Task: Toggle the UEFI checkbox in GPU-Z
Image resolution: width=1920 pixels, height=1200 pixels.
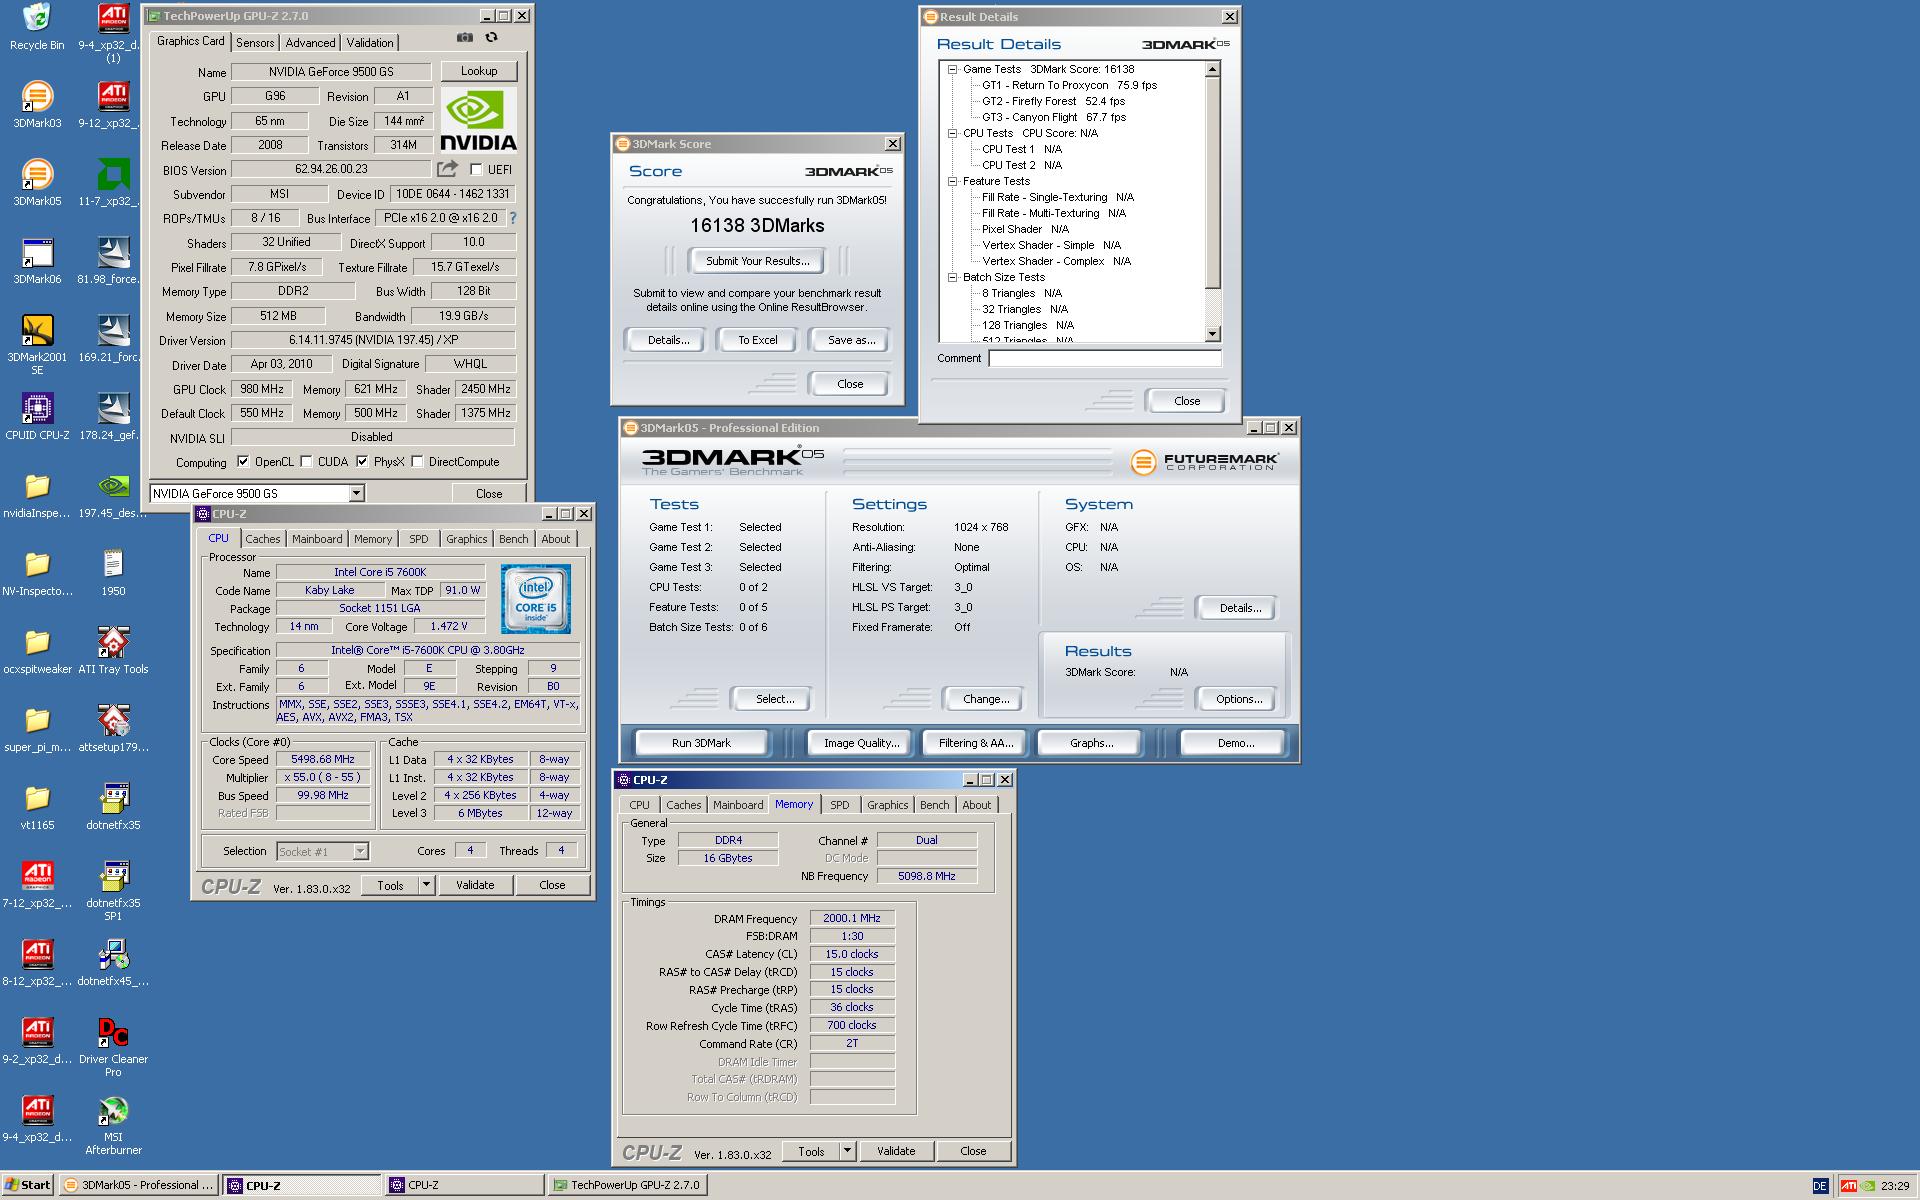Action: (x=476, y=170)
